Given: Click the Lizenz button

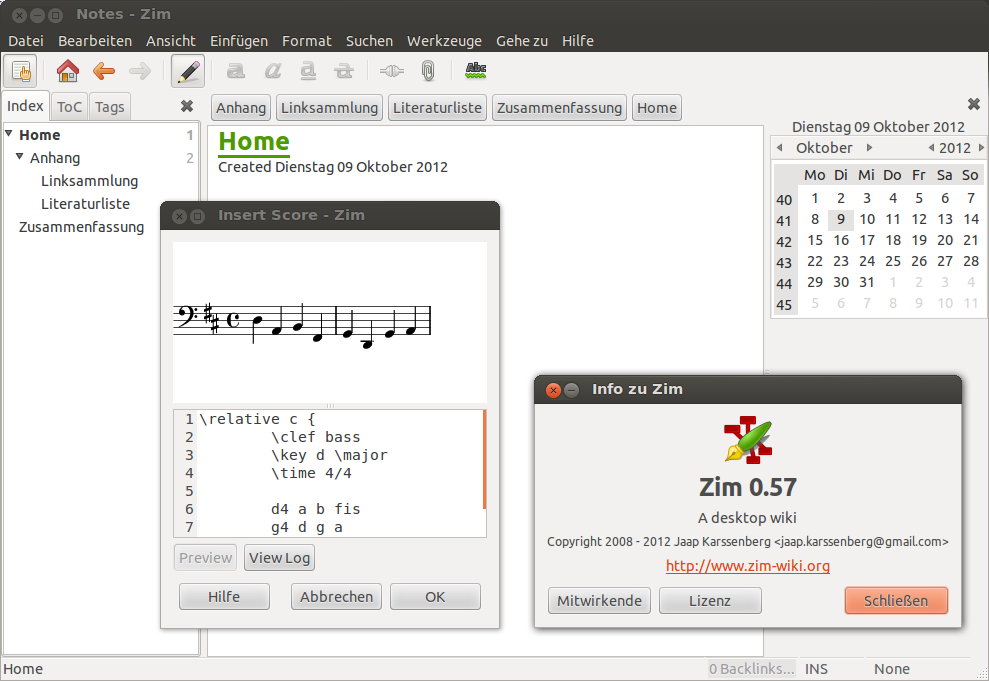Looking at the screenshot, I should pos(710,600).
